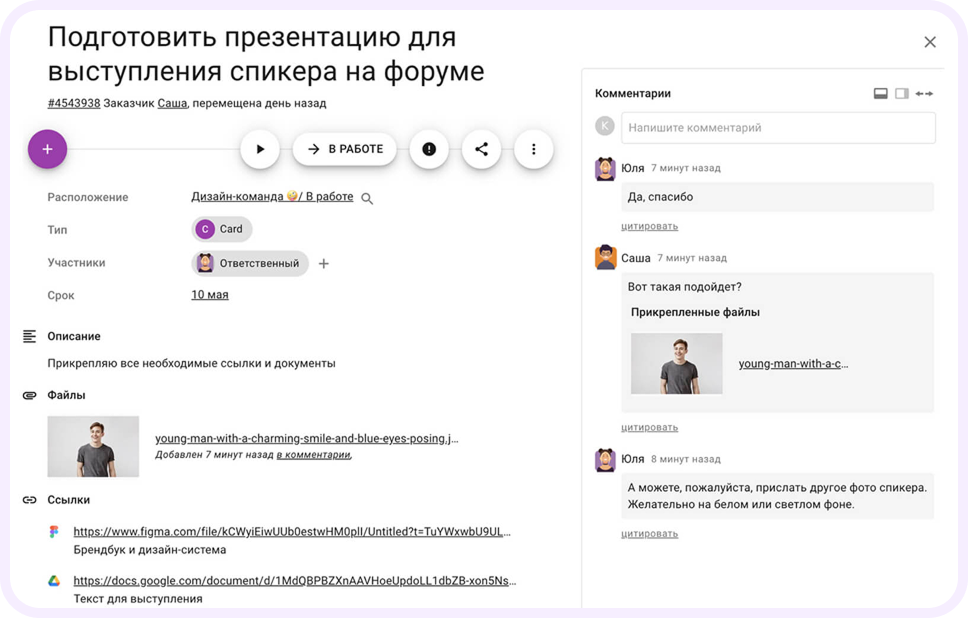Focus the Напишите комментарий input field
The height and width of the screenshot is (618, 968).
pos(778,128)
